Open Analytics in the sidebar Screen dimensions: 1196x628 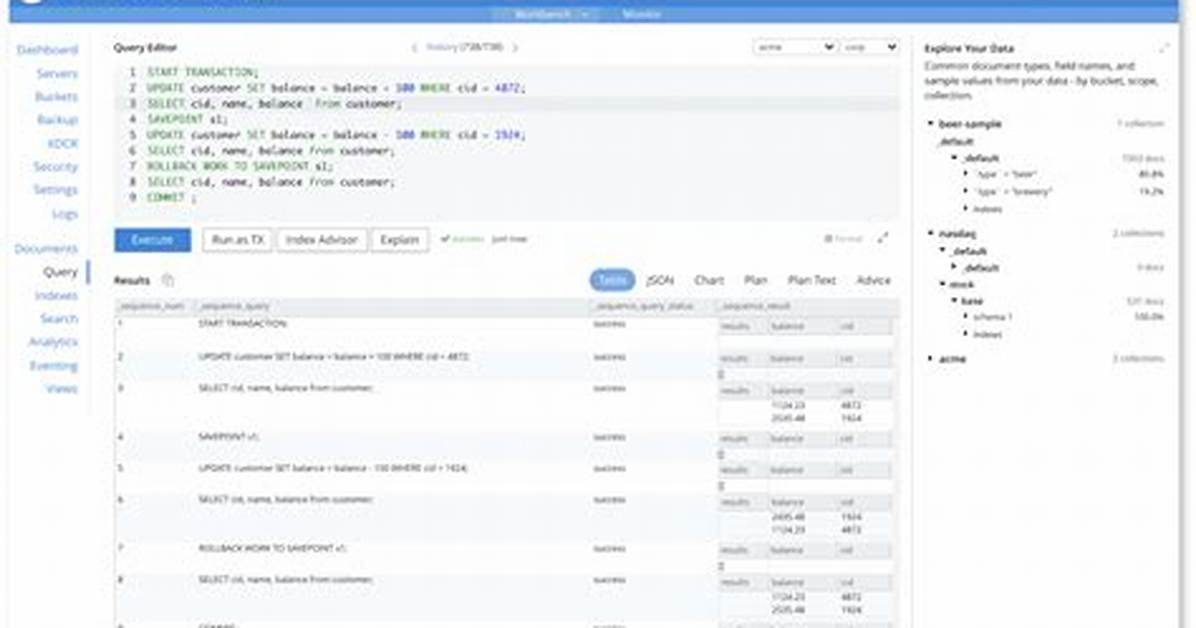(x=53, y=342)
